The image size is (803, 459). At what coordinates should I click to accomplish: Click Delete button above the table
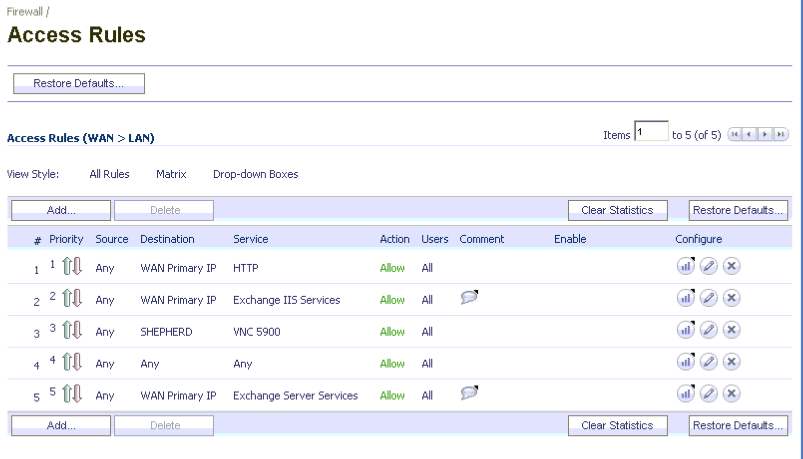[164, 210]
